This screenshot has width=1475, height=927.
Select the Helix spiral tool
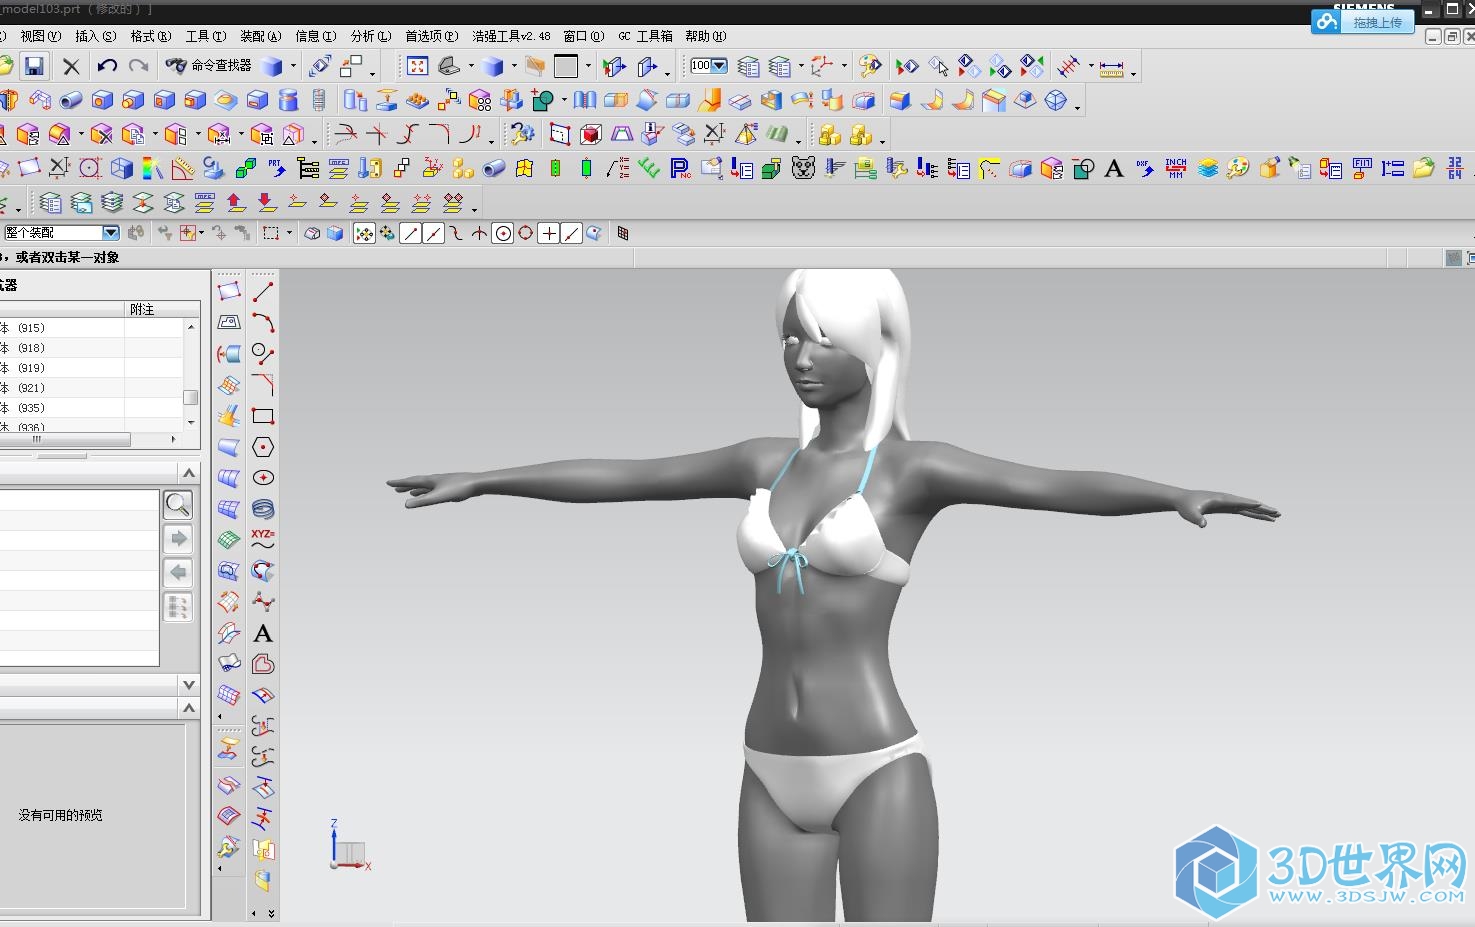click(263, 509)
